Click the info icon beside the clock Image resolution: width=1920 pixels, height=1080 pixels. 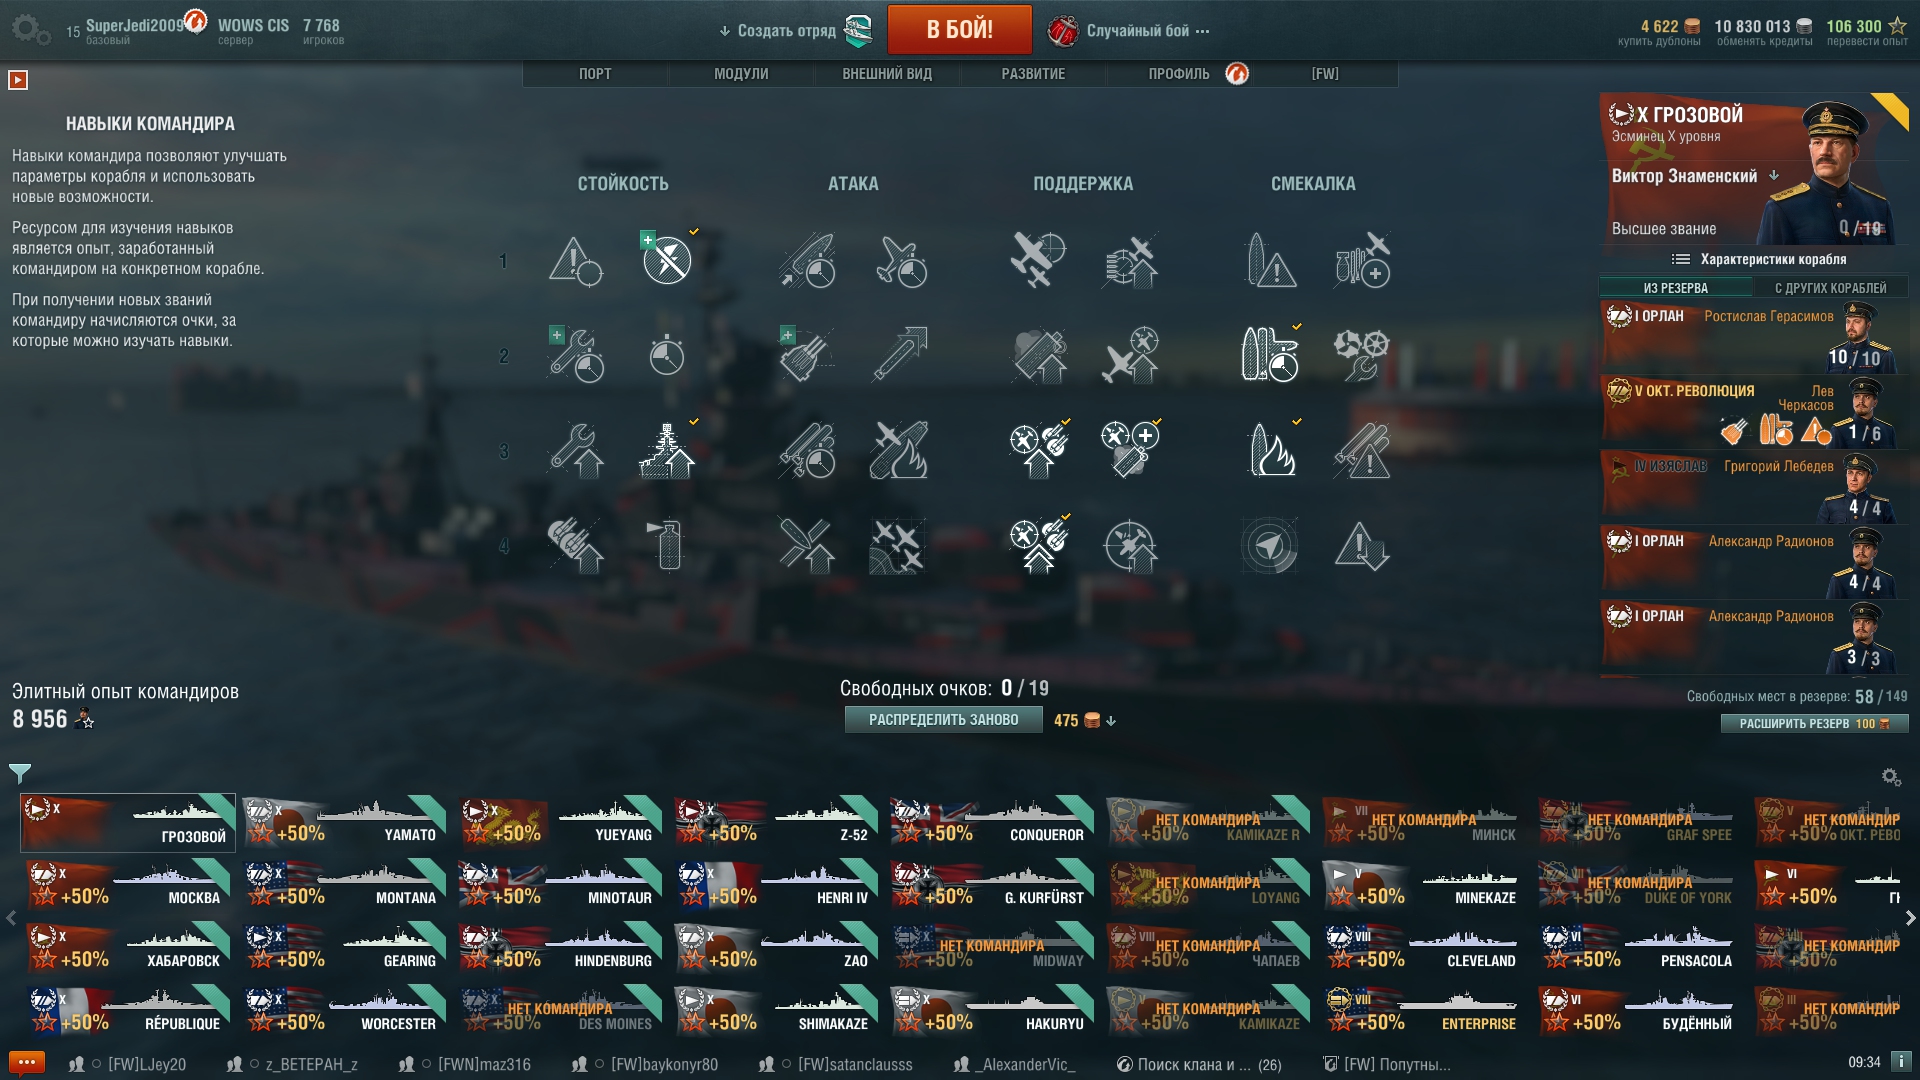pos(1901,1062)
